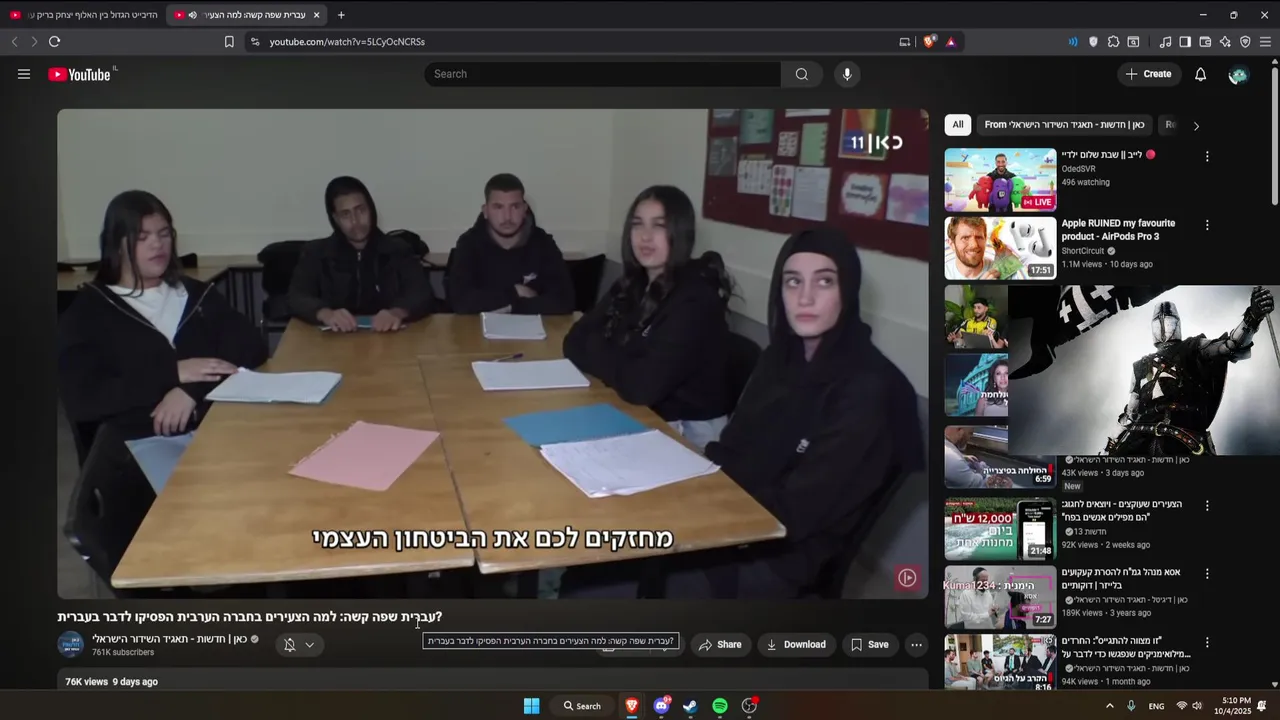Viewport: 1280px width, 720px height.
Task: Open Steam from the taskbar
Action: [690, 706]
